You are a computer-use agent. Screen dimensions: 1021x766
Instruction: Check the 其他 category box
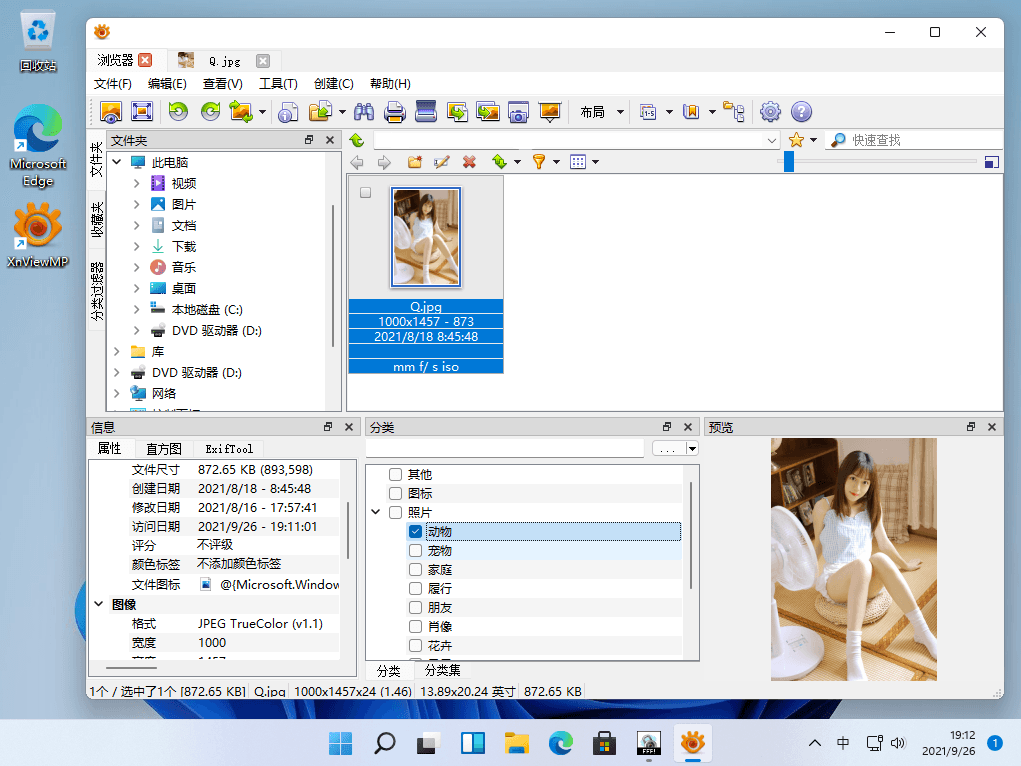click(395, 474)
